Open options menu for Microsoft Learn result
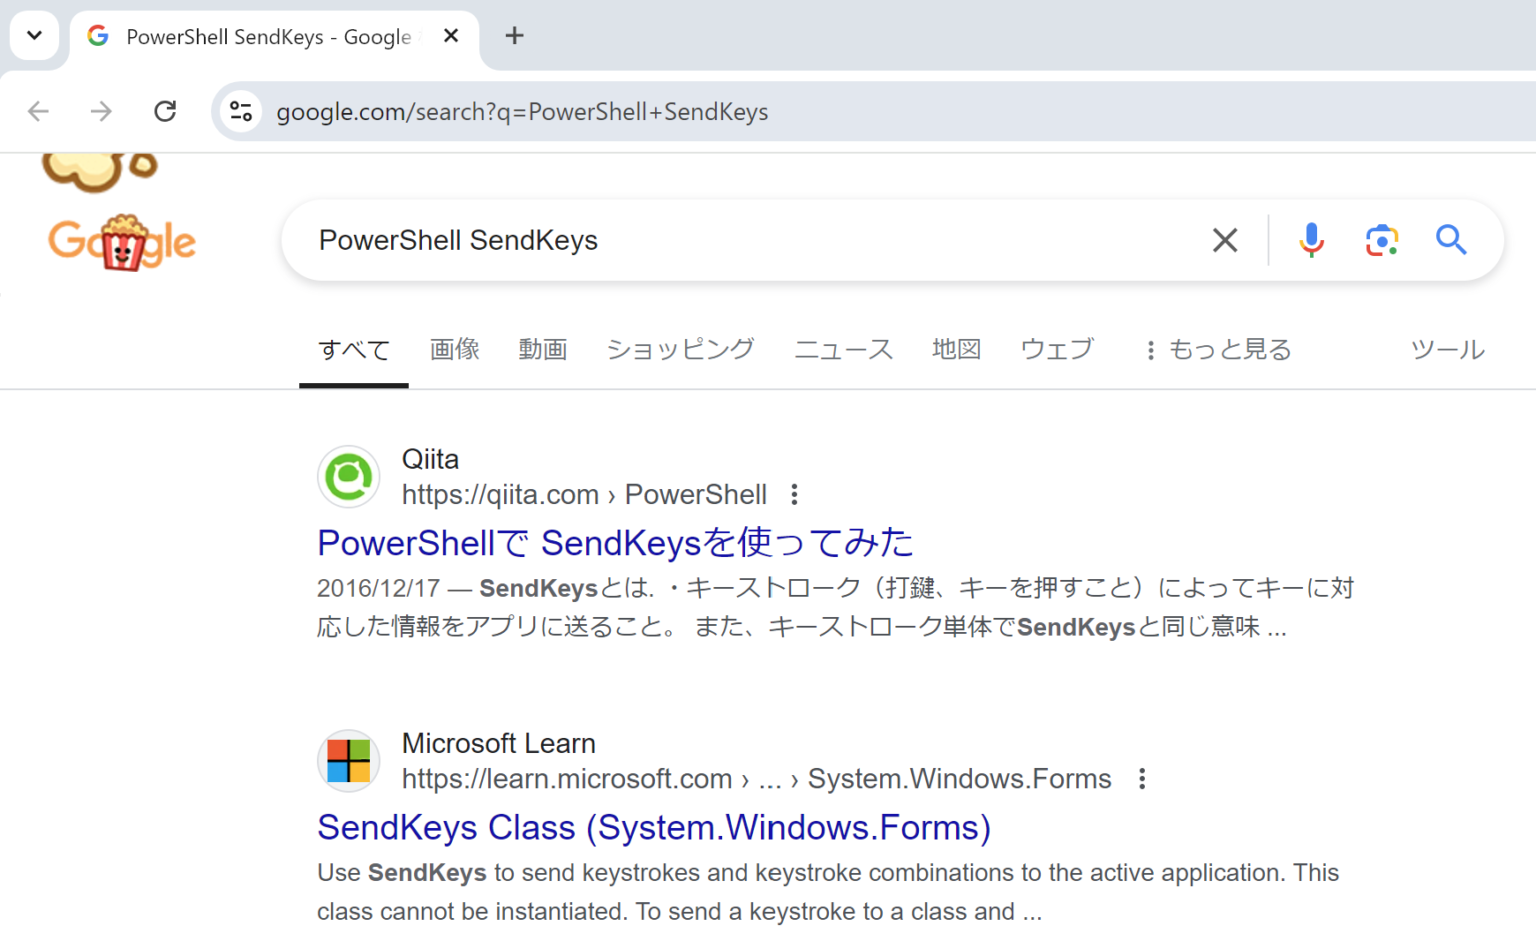Viewport: 1536px width, 941px height. (x=1142, y=779)
